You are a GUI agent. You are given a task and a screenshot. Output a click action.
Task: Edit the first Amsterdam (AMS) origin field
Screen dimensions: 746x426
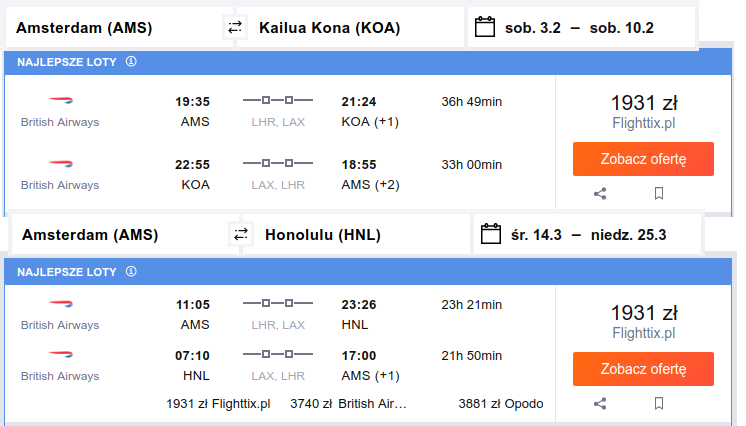coord(119,28)
